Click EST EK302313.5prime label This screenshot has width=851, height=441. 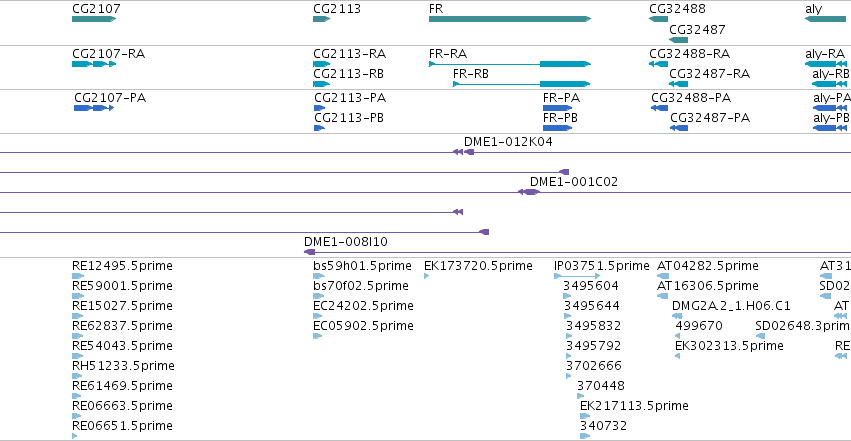coord(729,346)
